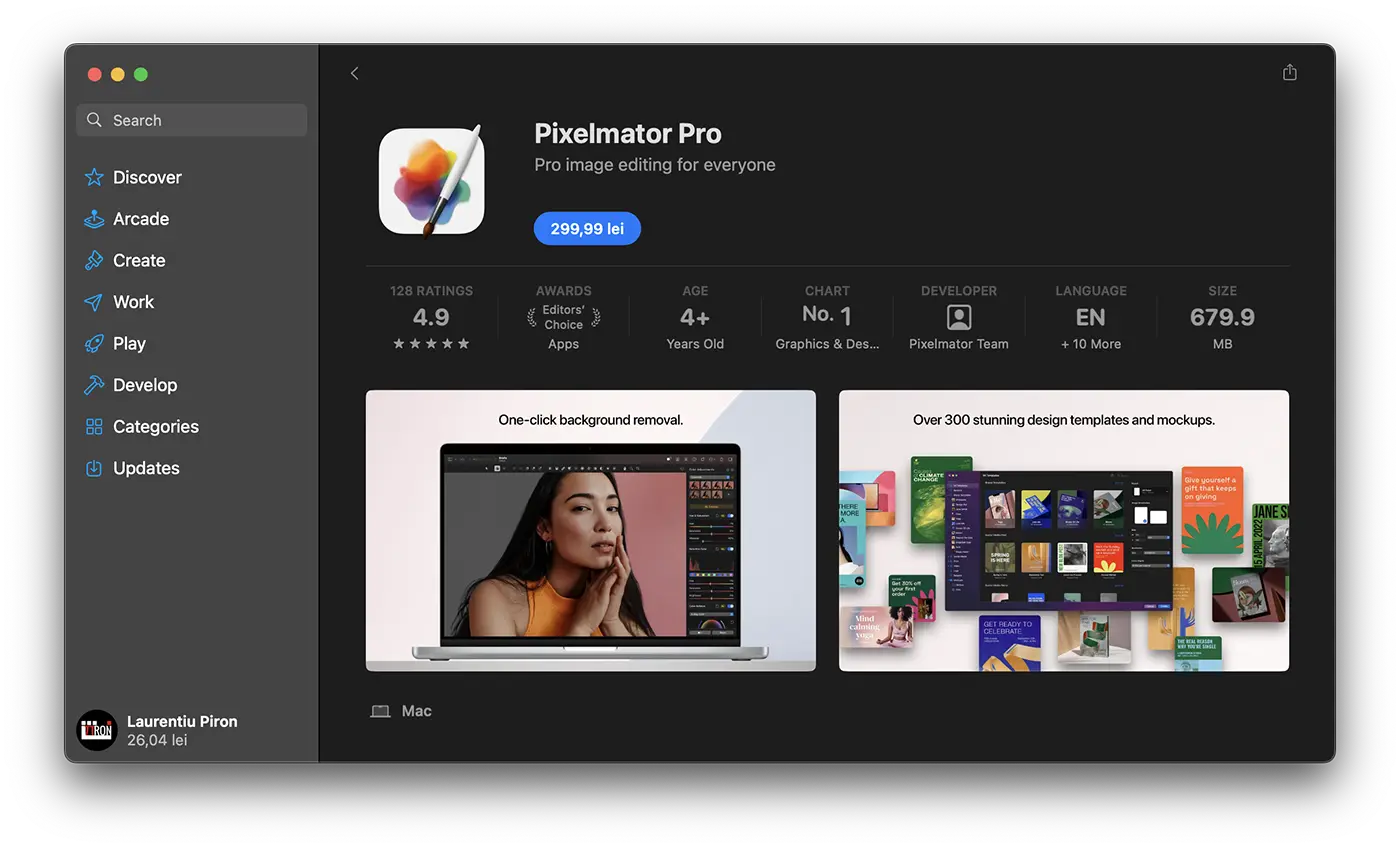Click 'Pro image editing for everyone' subtitle
Image resolution: width=1400 pixels, height=848 pixels.
[x=655, y=165]
